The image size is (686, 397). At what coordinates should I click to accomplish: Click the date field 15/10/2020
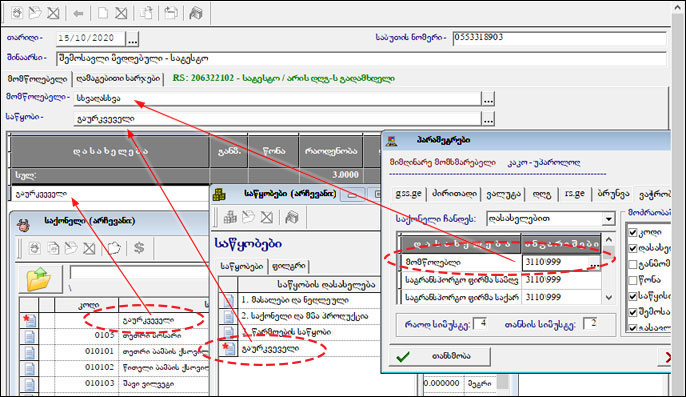point(90,39)
